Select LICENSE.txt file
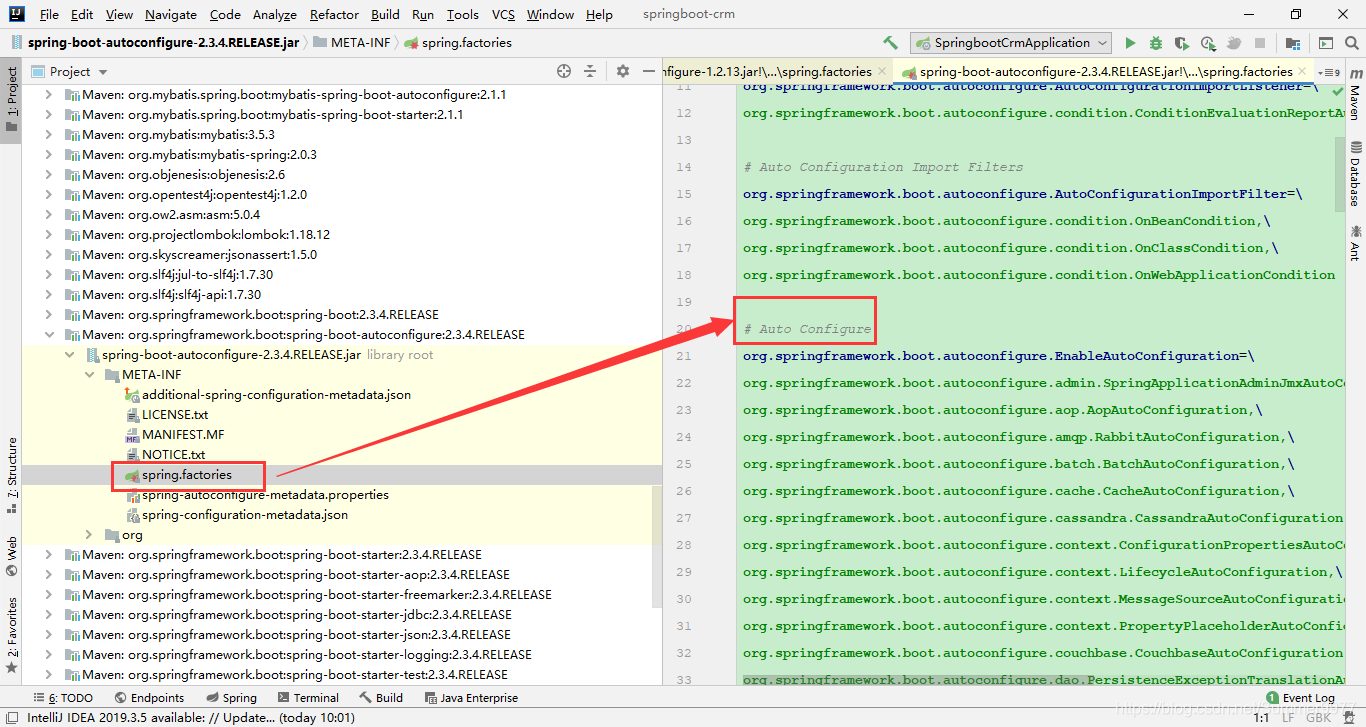This screenshot has width=1366, height=727. pos(175,415)
